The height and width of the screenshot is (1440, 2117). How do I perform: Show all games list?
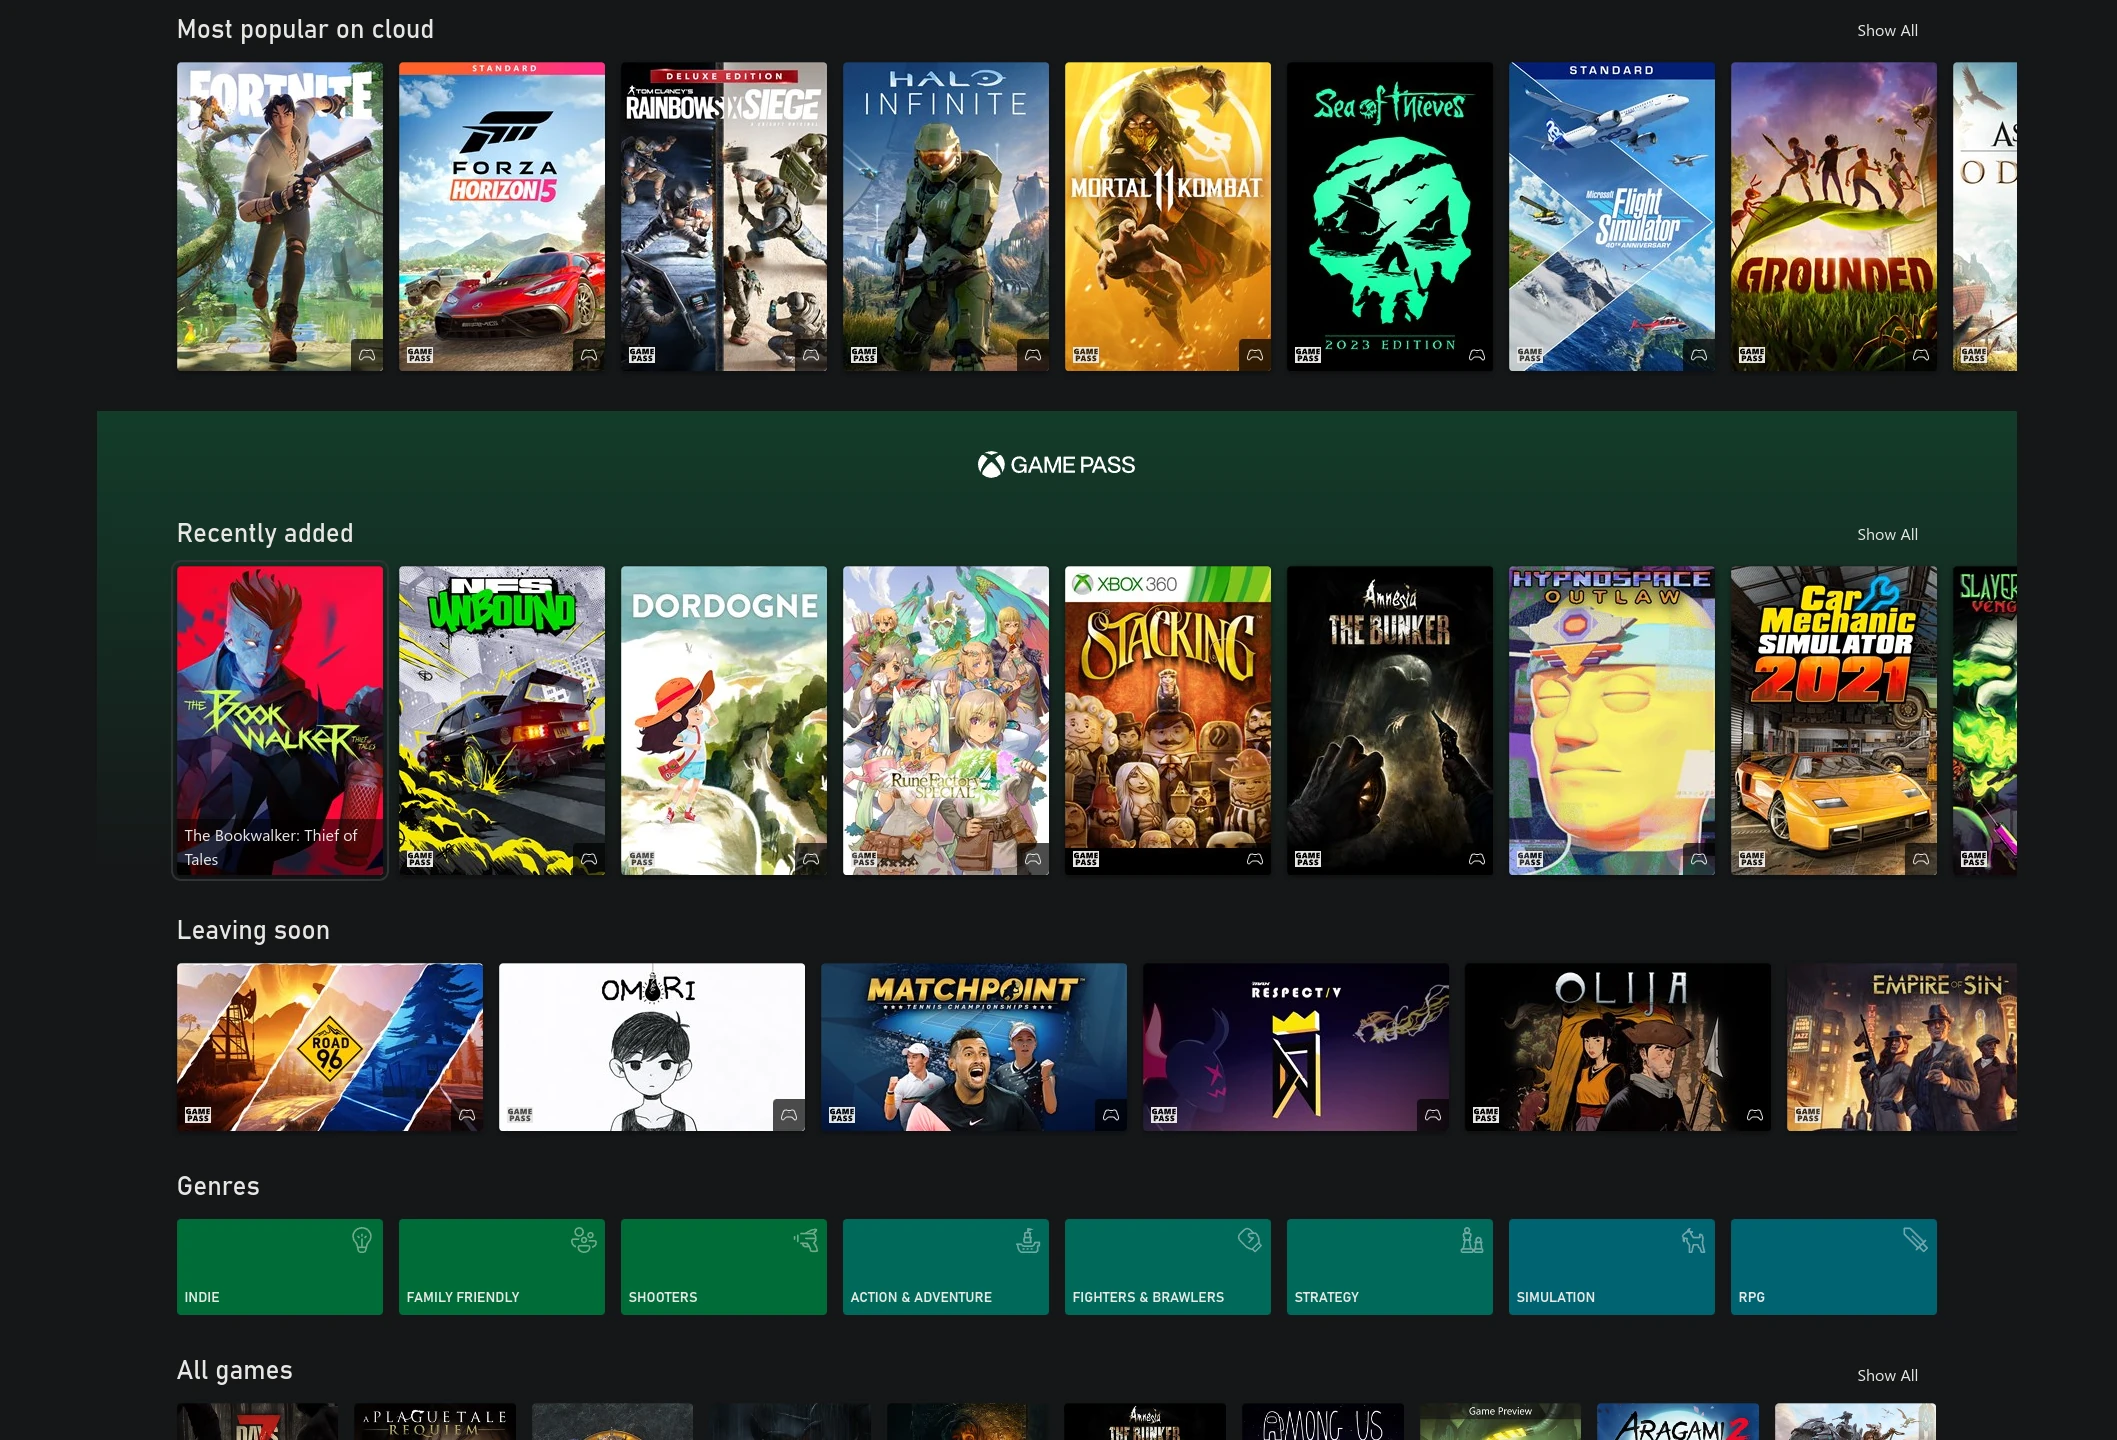tap(1887, 1376)
